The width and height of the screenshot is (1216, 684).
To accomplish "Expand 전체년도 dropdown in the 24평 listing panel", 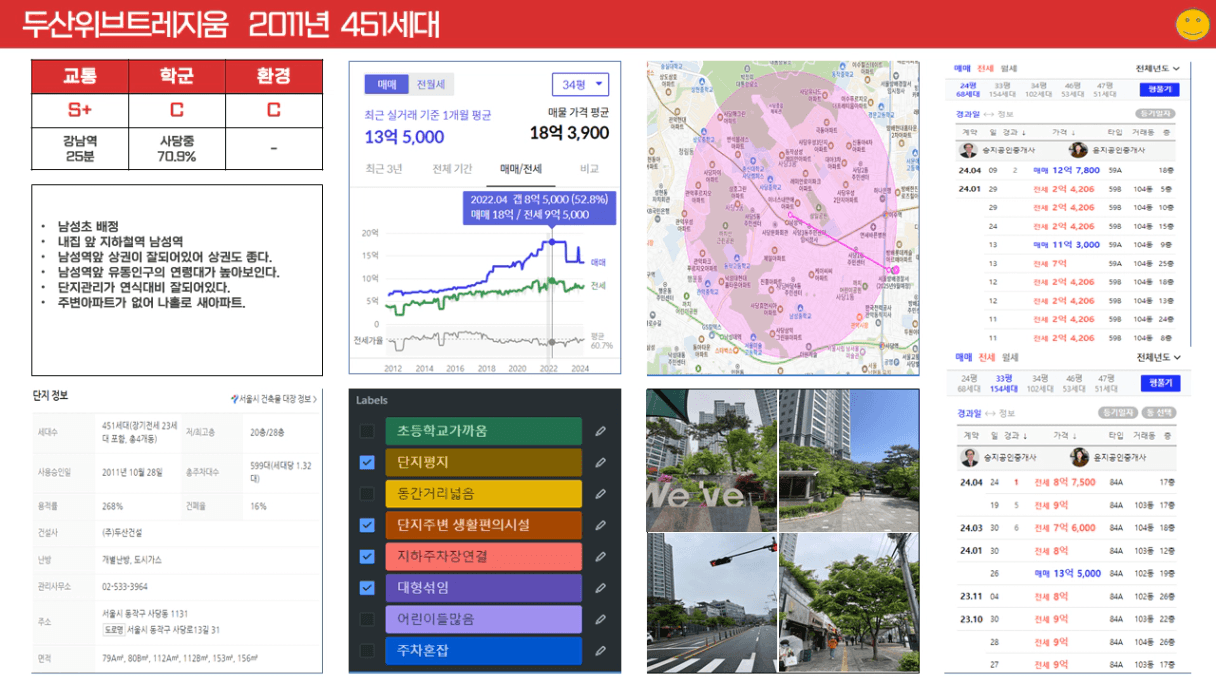I will point(1158,68).
